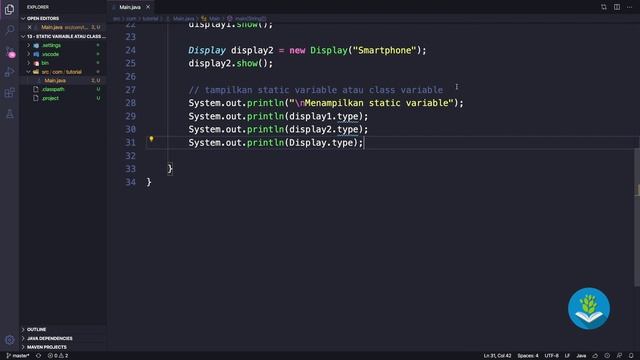
Task: Click display2.show() on line 25
Action: (230, 63)
